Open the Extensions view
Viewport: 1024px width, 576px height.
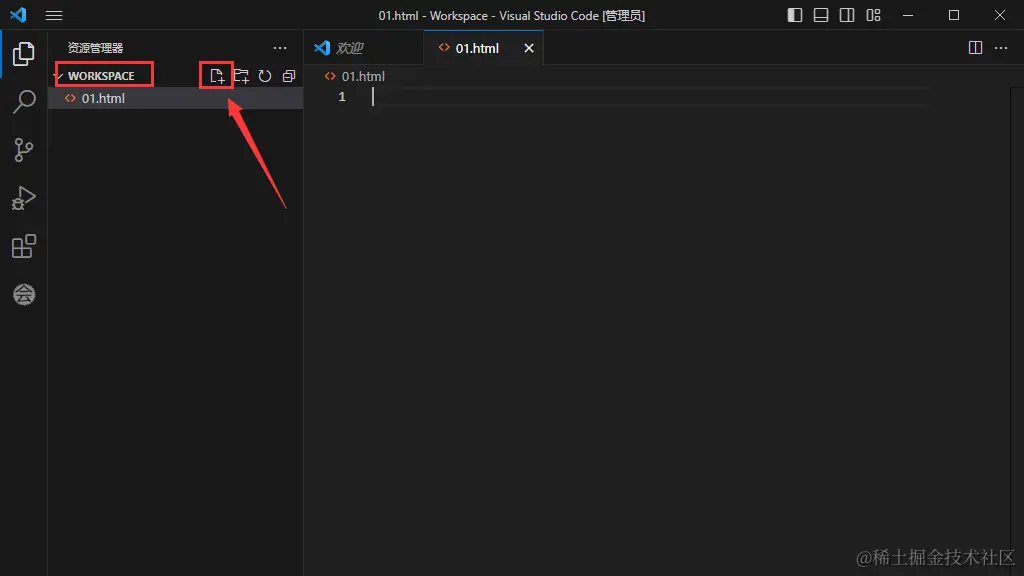(x=24, y=246)
